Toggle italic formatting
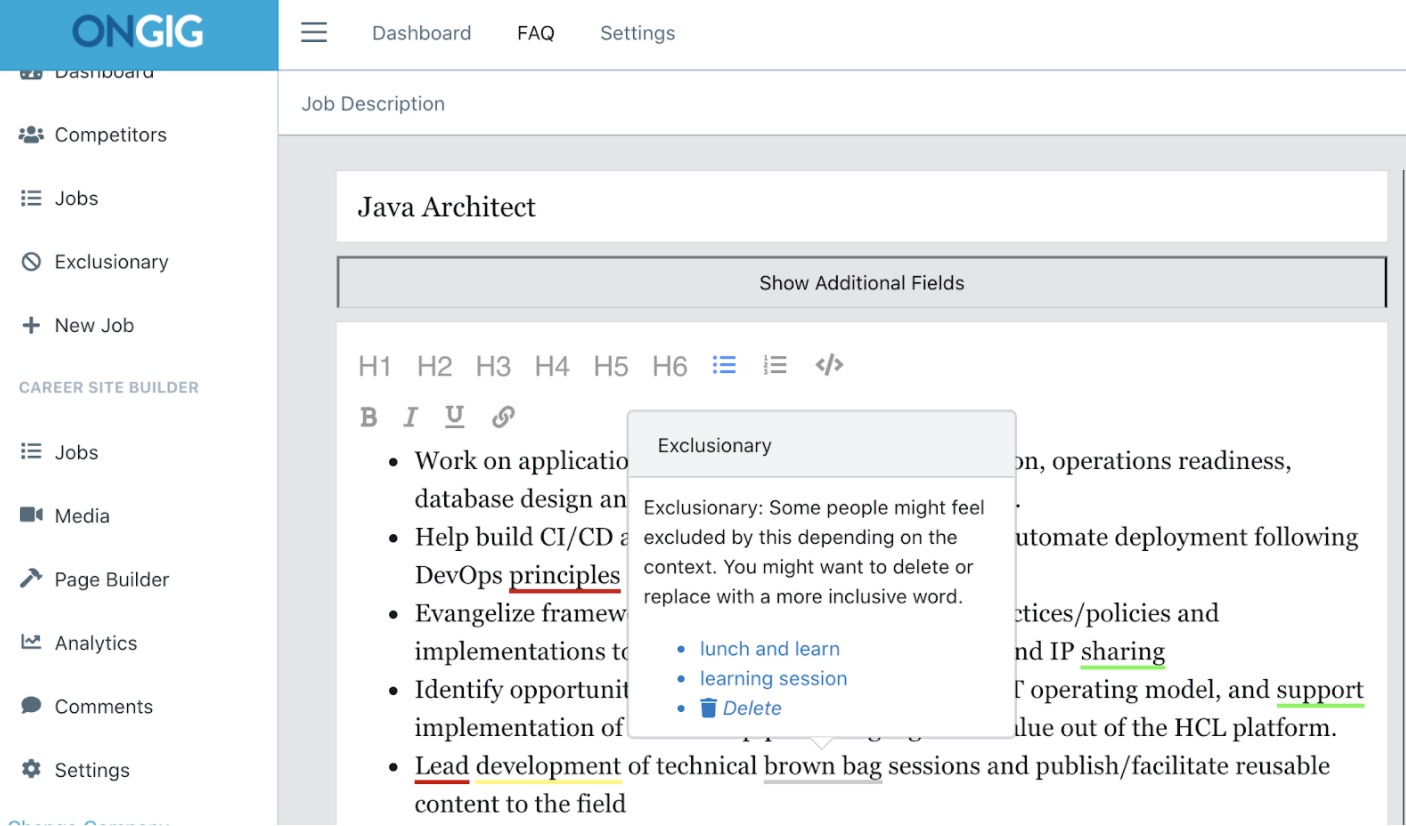This screenshot has height=826, width=1406. click(410, 416)
